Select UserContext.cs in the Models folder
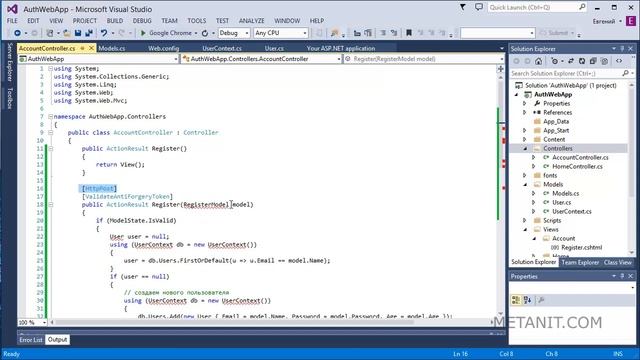 click(571, 211)
